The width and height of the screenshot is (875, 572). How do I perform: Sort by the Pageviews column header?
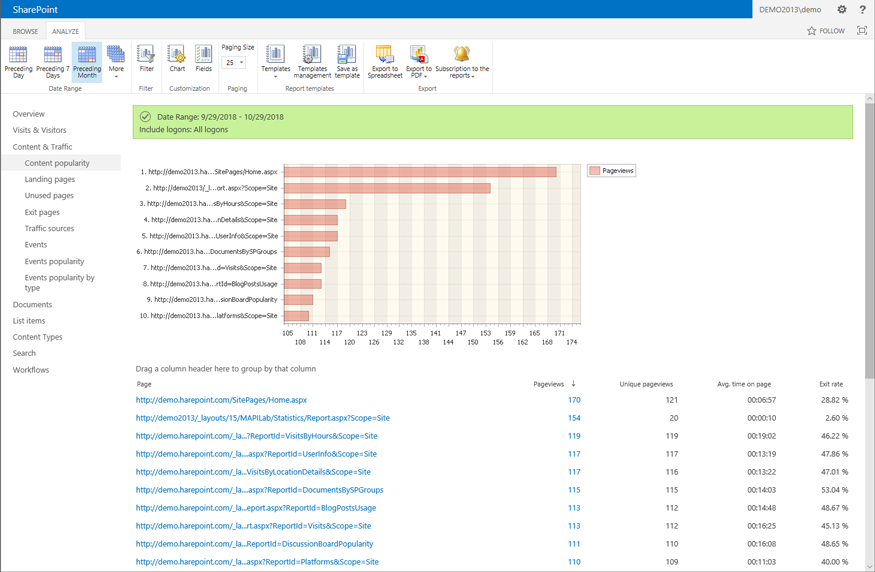coord(549,384)
